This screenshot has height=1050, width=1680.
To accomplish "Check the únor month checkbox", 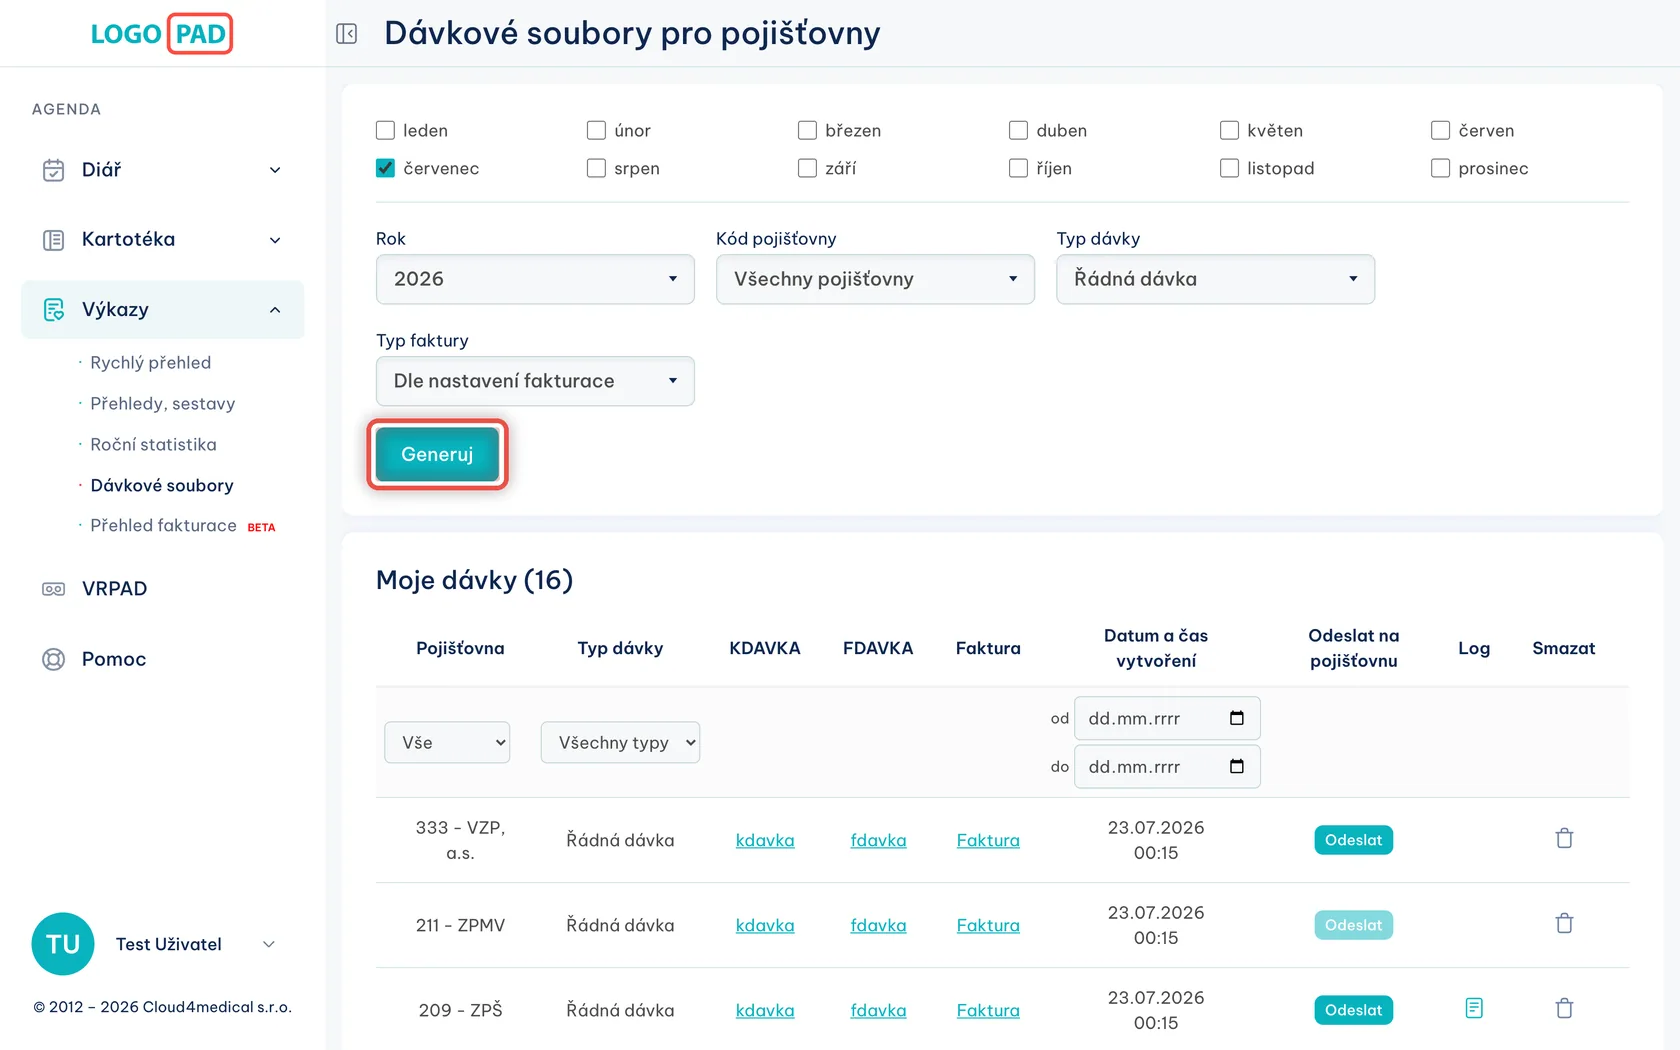I will coord(596,130).
